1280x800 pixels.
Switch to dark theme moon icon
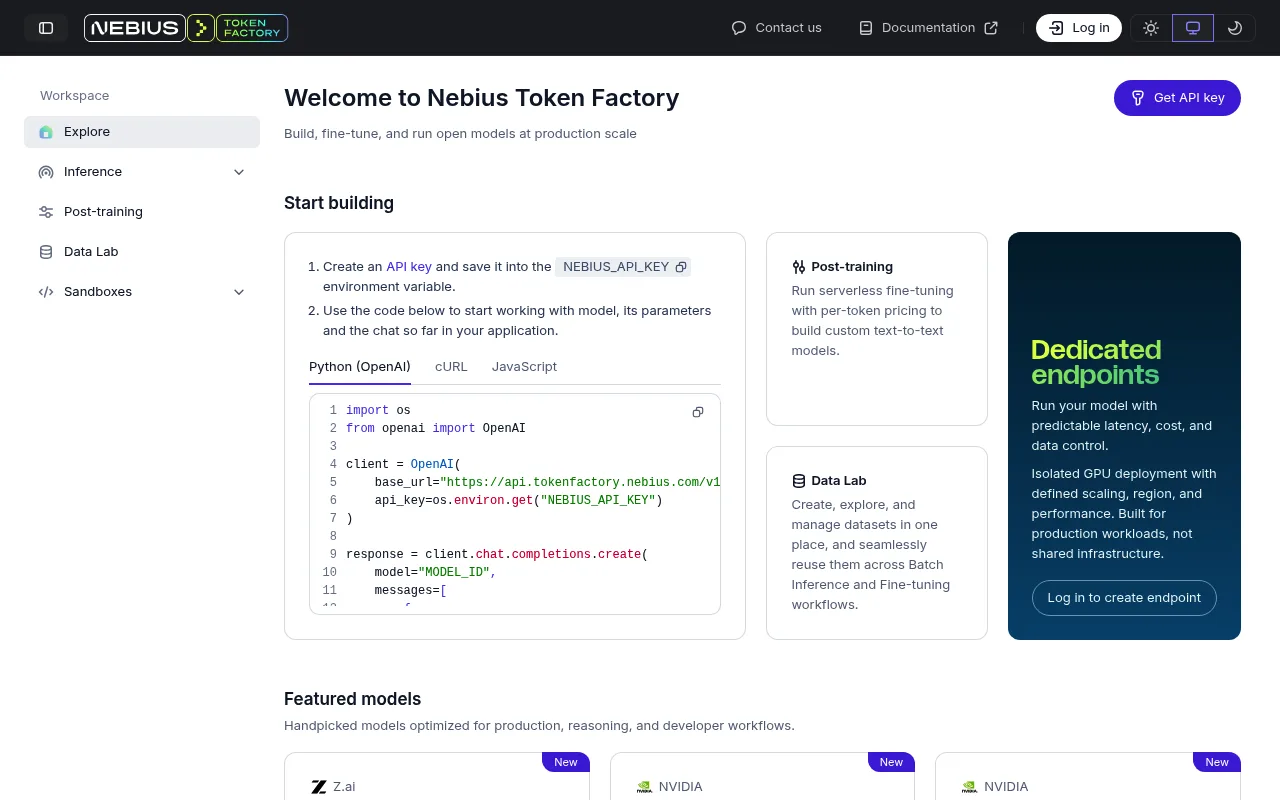[1235, 28]
